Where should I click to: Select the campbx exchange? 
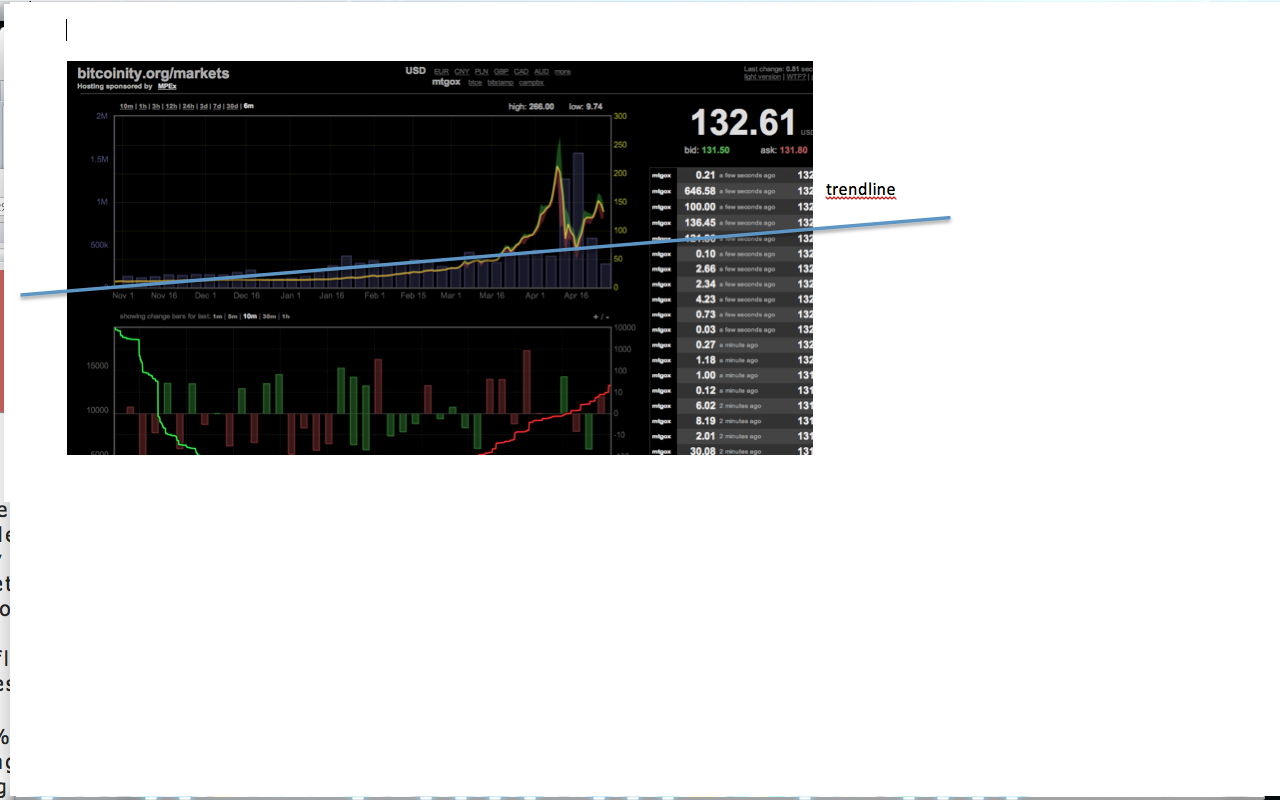pos(531,83)
